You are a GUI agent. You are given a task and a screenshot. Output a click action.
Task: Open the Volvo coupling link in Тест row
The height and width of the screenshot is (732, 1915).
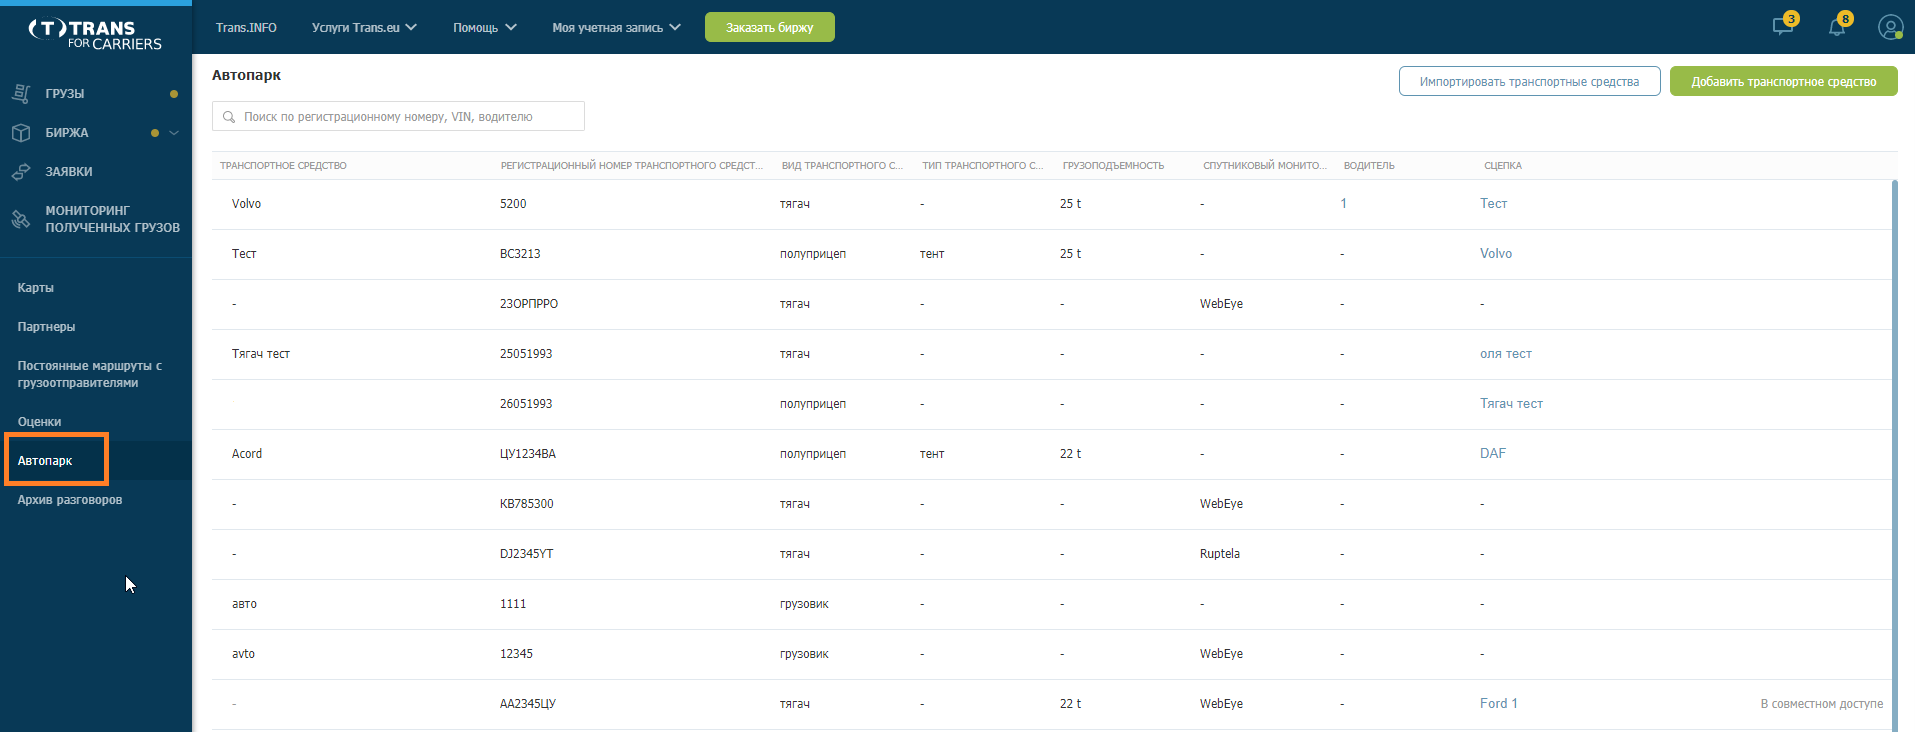(1496, 254)
